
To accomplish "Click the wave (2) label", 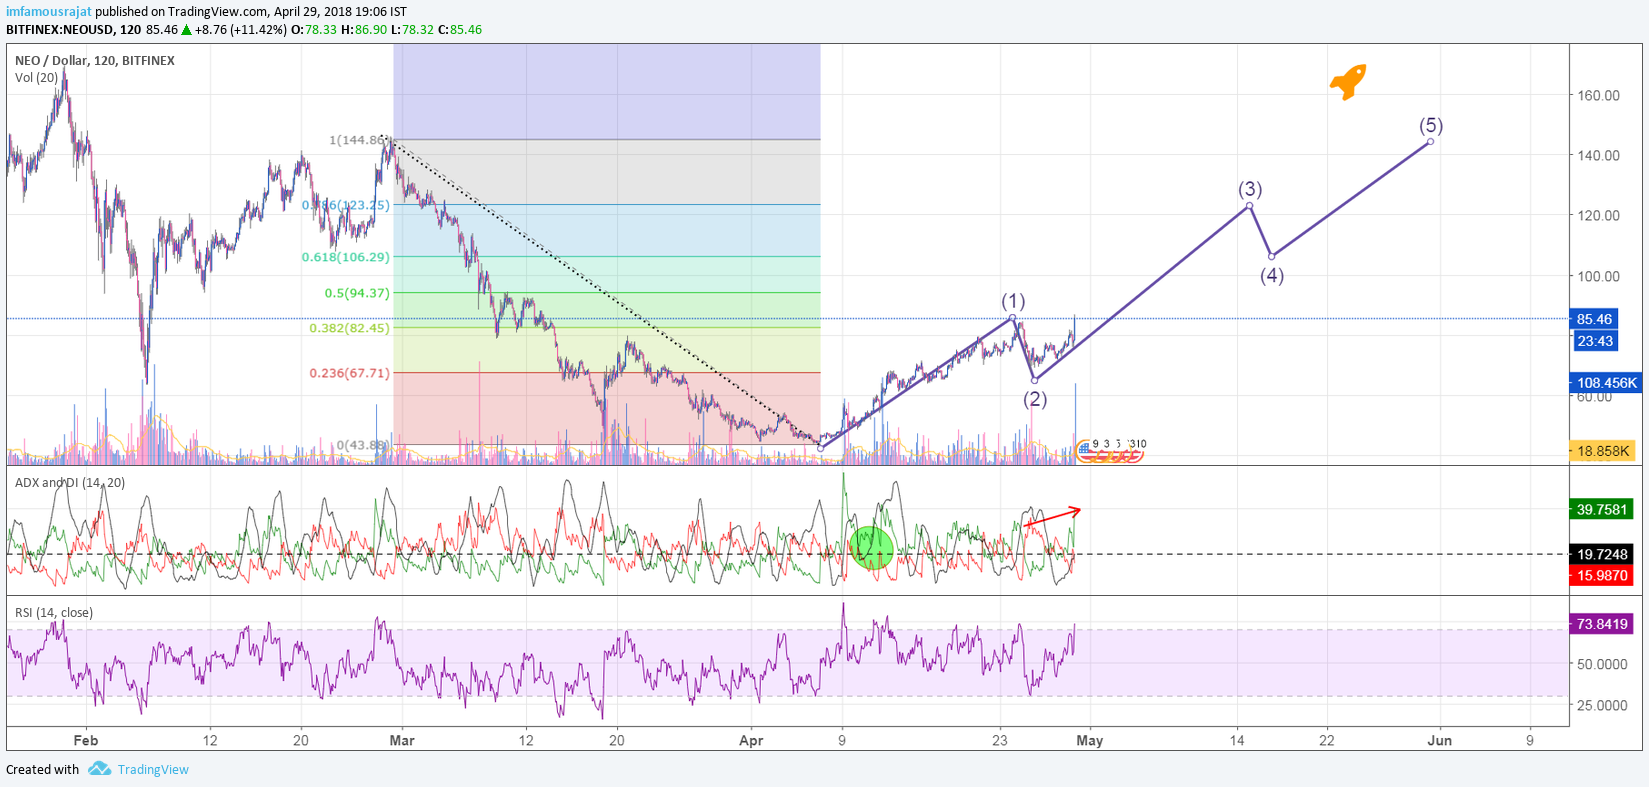I will point(1035,399).
